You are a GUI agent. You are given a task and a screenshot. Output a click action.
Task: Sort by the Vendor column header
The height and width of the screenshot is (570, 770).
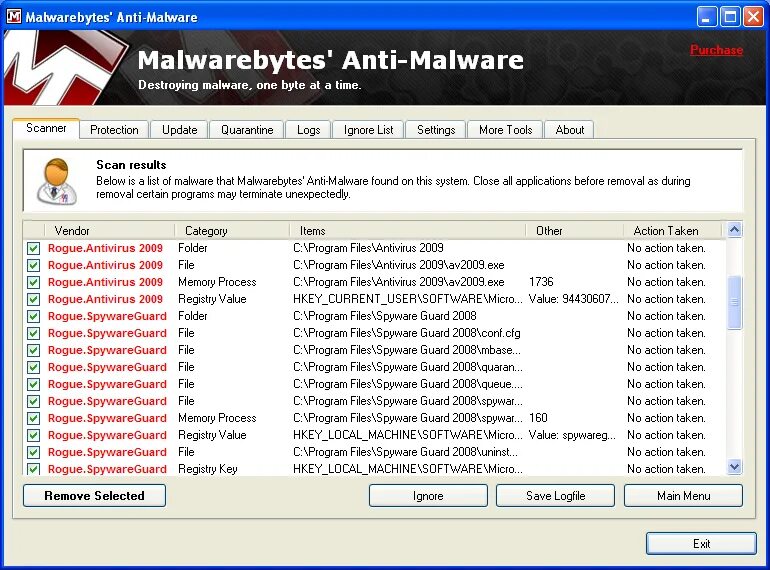(x=109, y=231)
